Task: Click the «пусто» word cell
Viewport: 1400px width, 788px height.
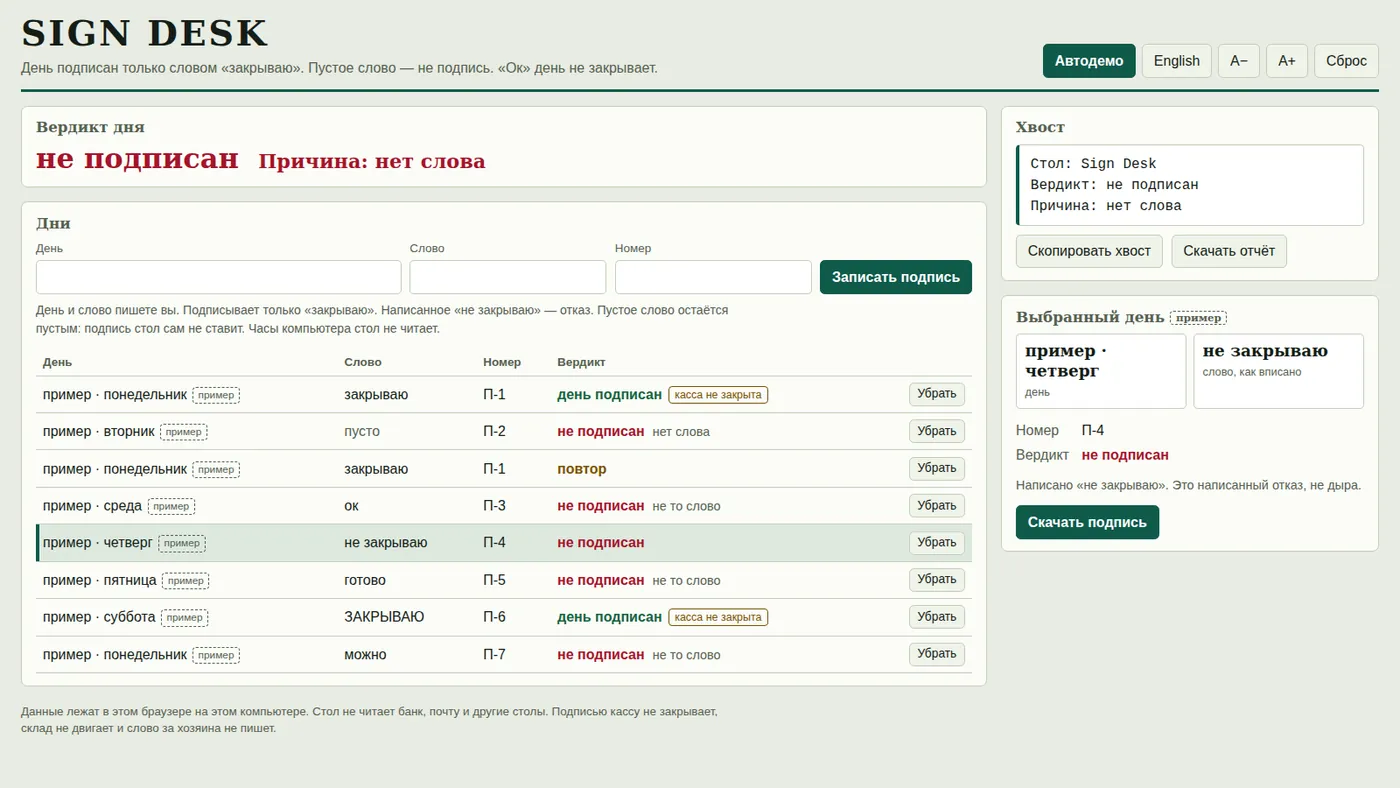Action: pyautogui.click(x=362, y=432)
